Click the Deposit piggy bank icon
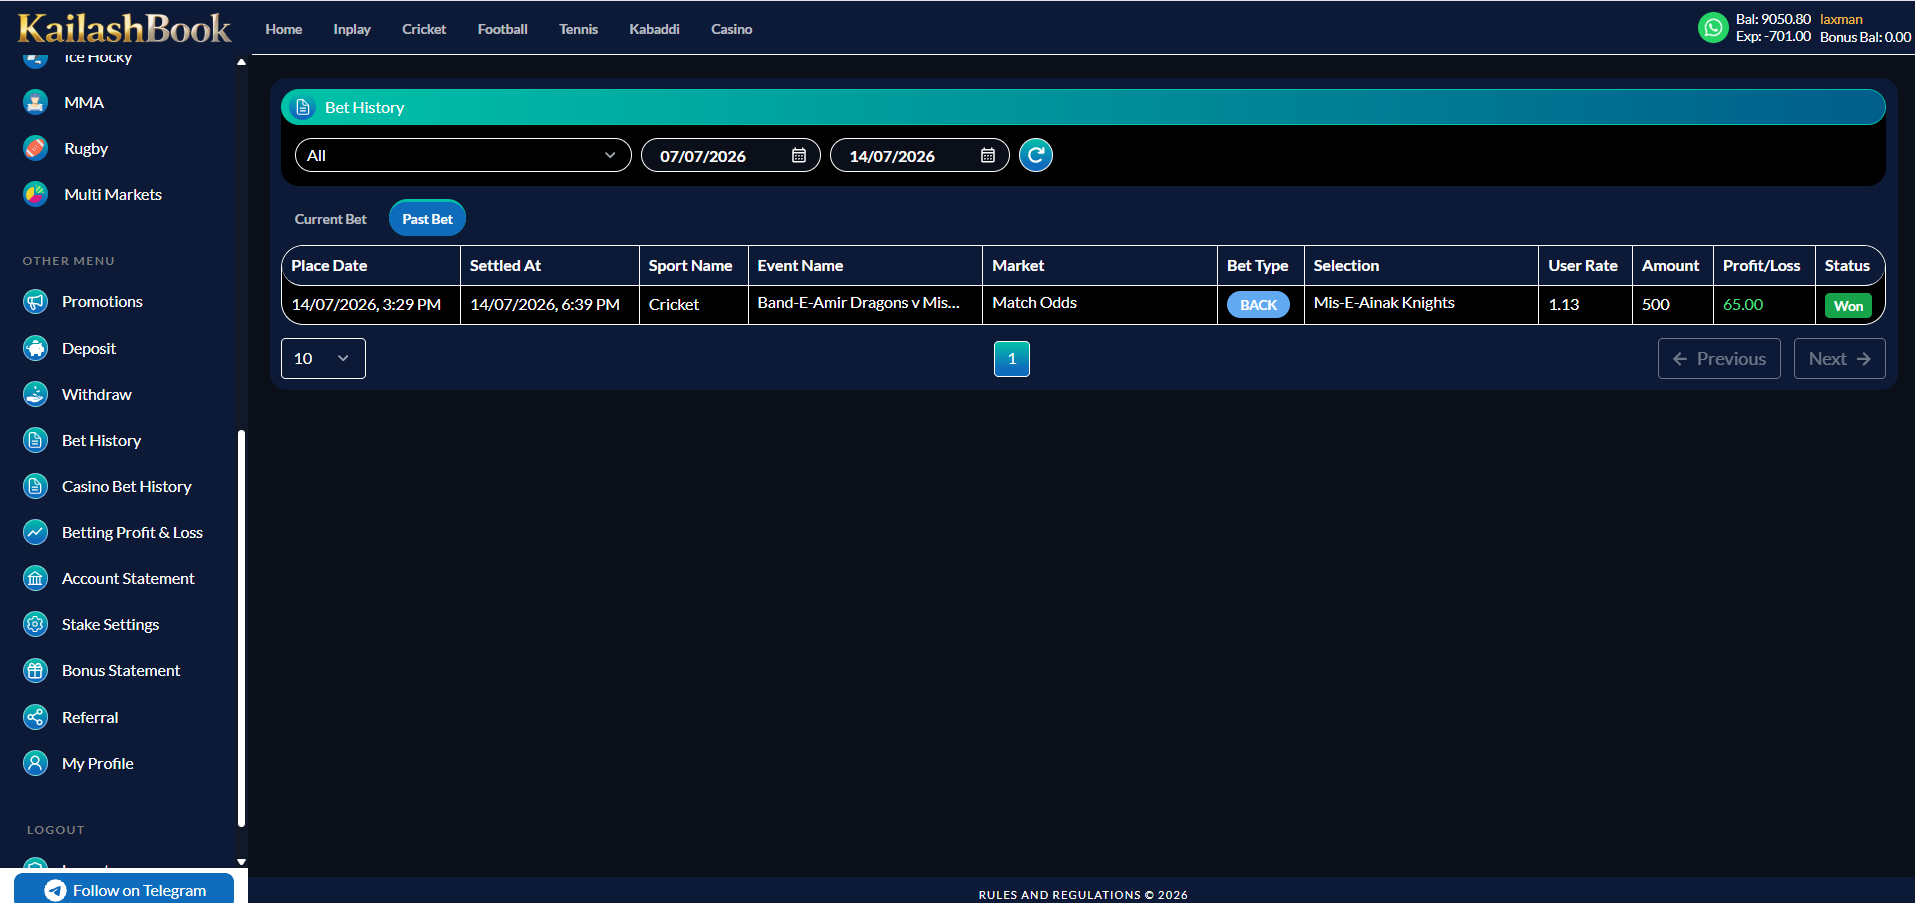Viewport: 1915px width, 903px height. 35,348
